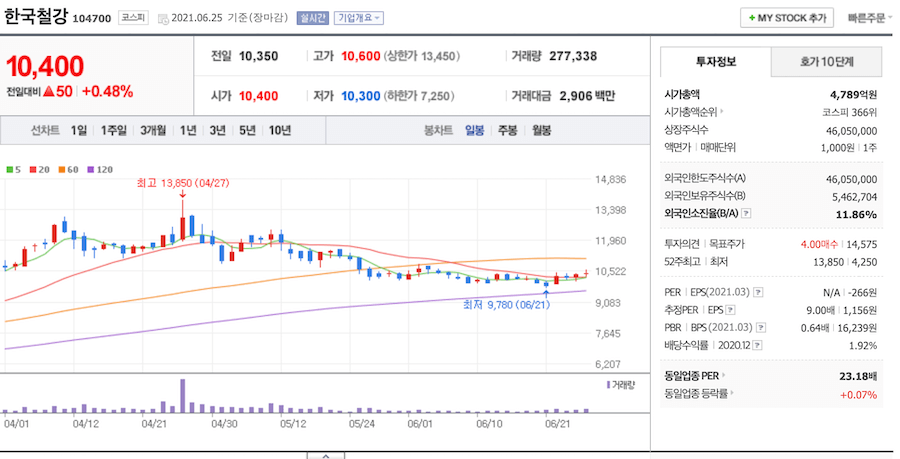Click the calendar icon beside 2021.06.25 date

click(163, 18)
